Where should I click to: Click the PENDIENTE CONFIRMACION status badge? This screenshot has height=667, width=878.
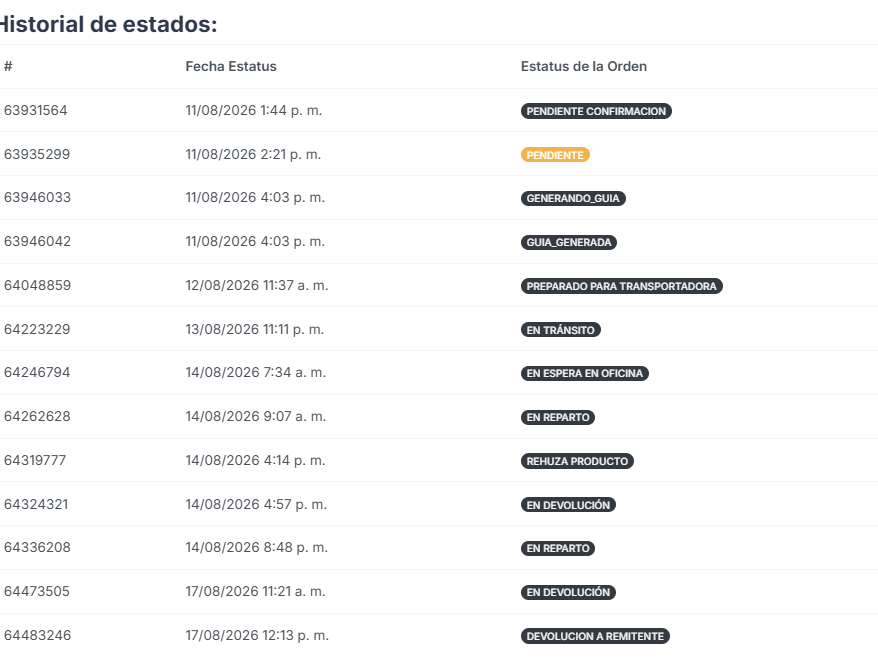(x=596, y=111)
